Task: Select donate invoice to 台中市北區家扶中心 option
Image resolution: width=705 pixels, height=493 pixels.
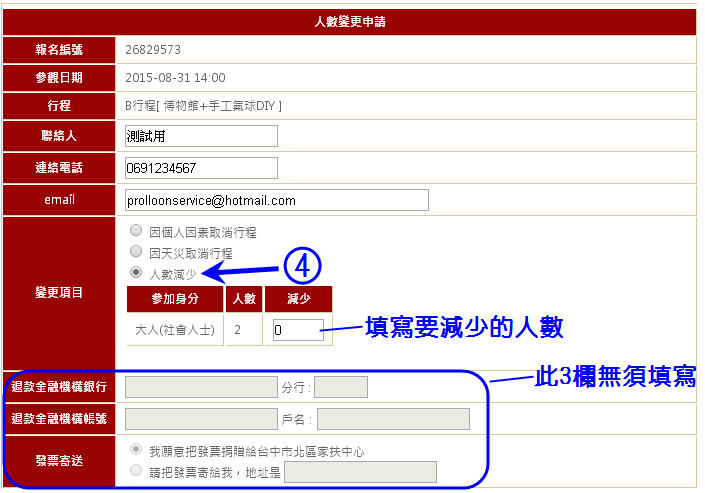Action: pos(136,450)
